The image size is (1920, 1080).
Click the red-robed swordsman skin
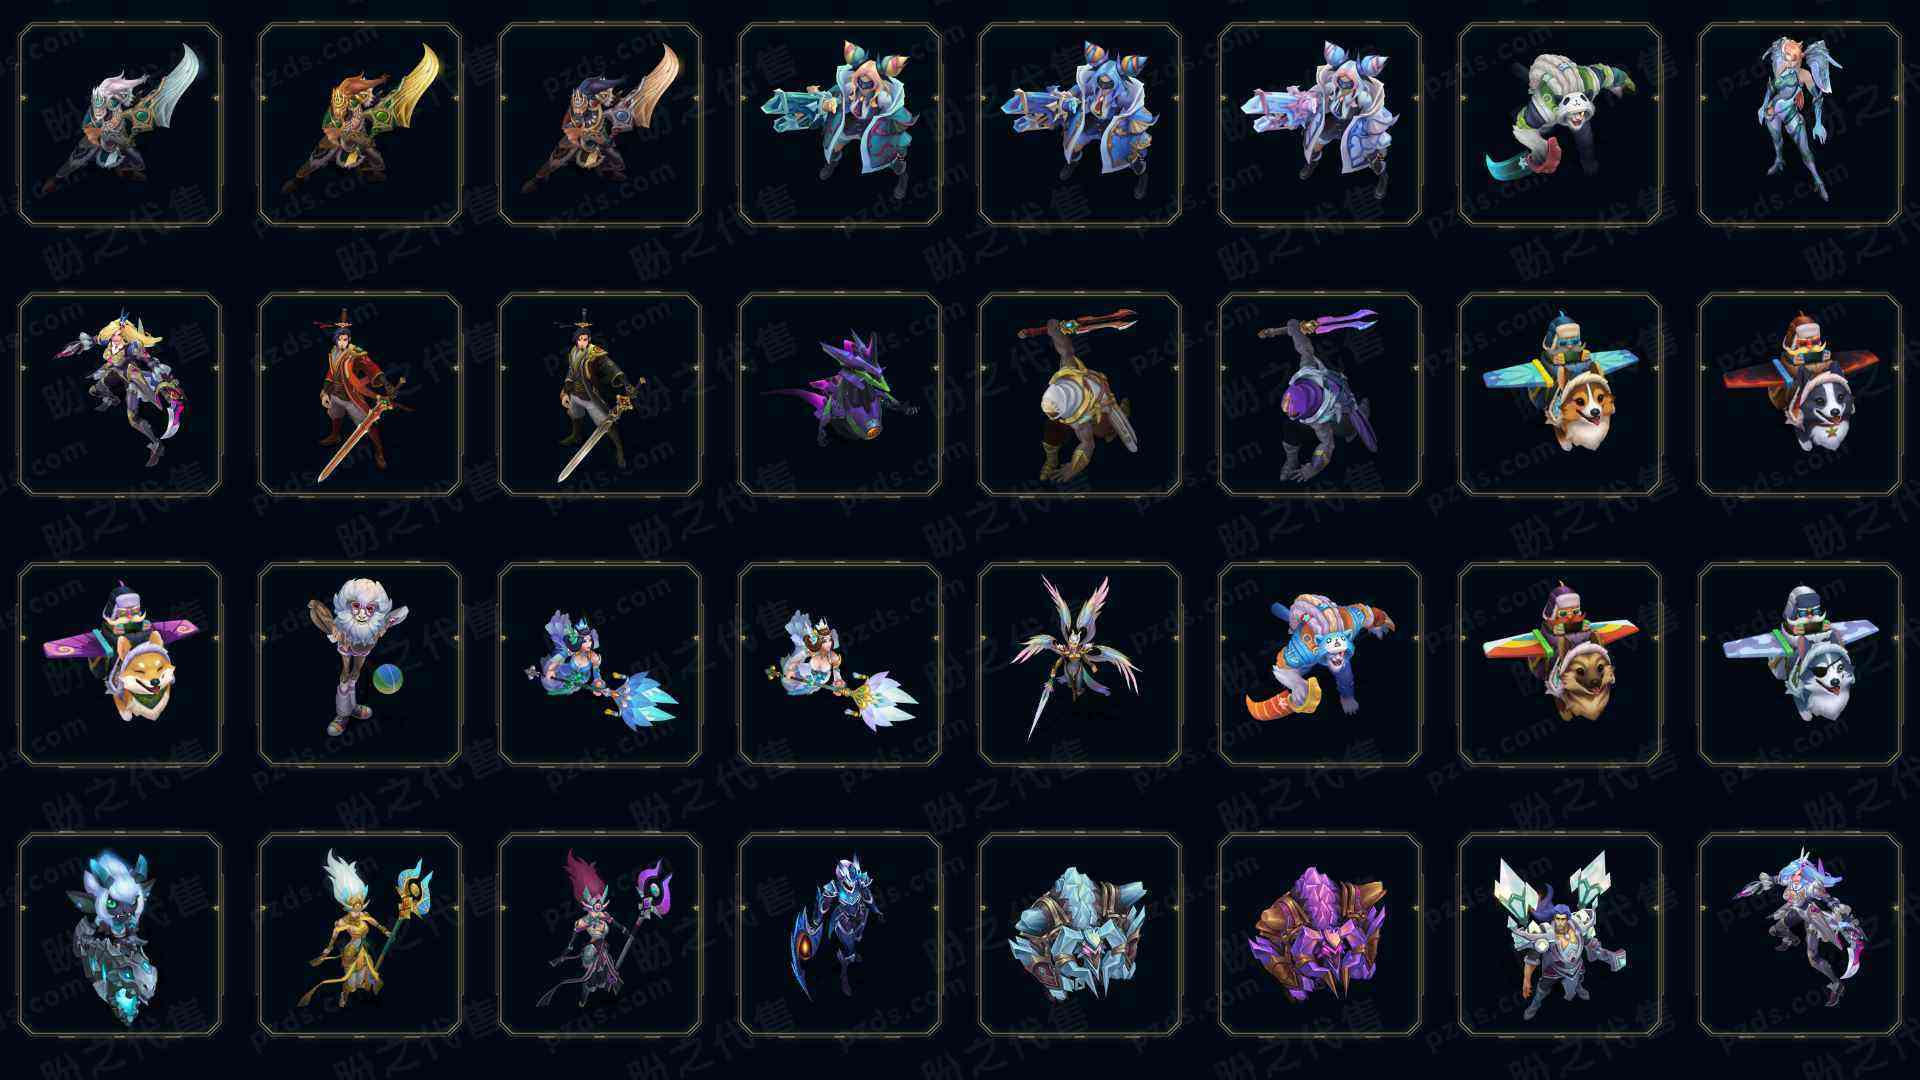click(x=360, y=394)
